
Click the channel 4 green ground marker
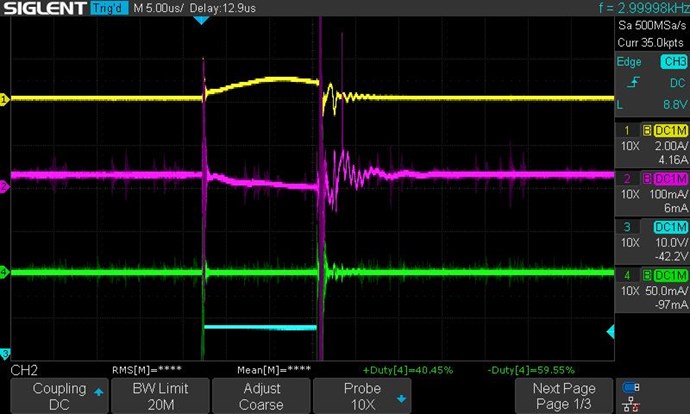pos(4,272)
